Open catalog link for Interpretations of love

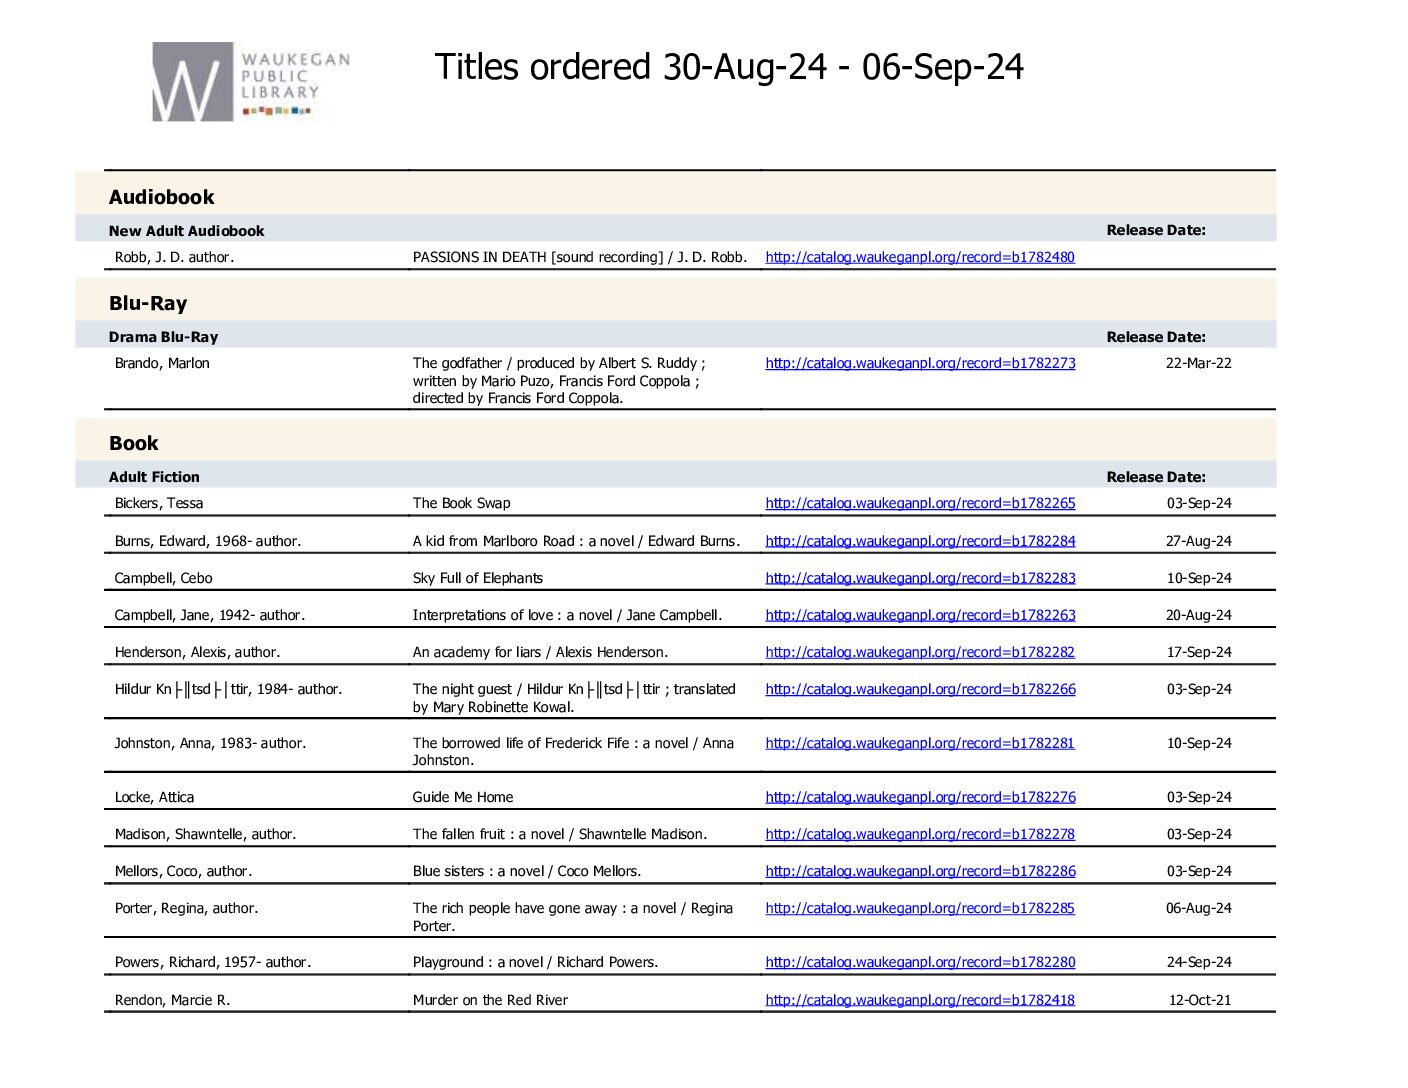click(920, 615)
